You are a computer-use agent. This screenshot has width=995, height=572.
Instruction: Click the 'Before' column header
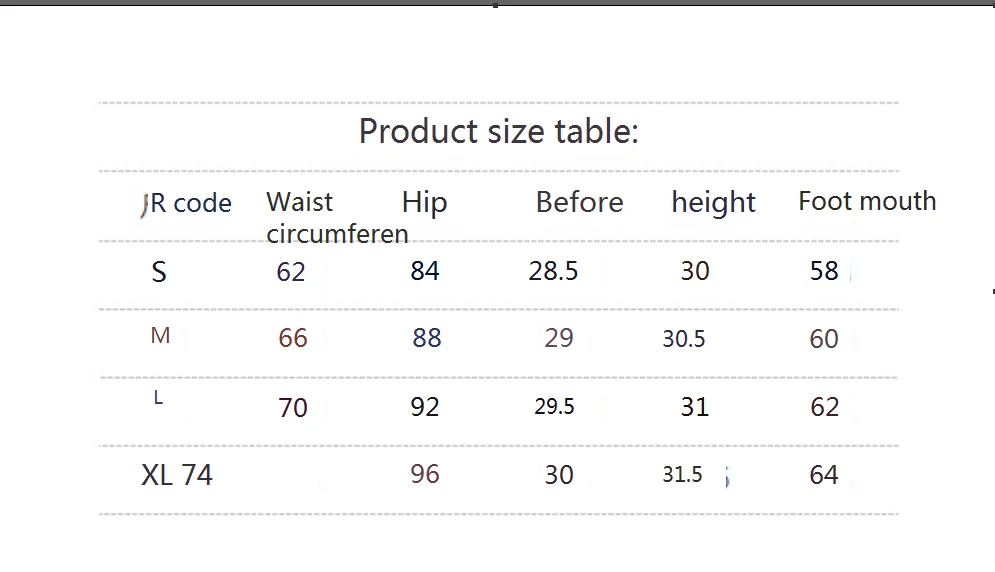[x=579, y=203]
